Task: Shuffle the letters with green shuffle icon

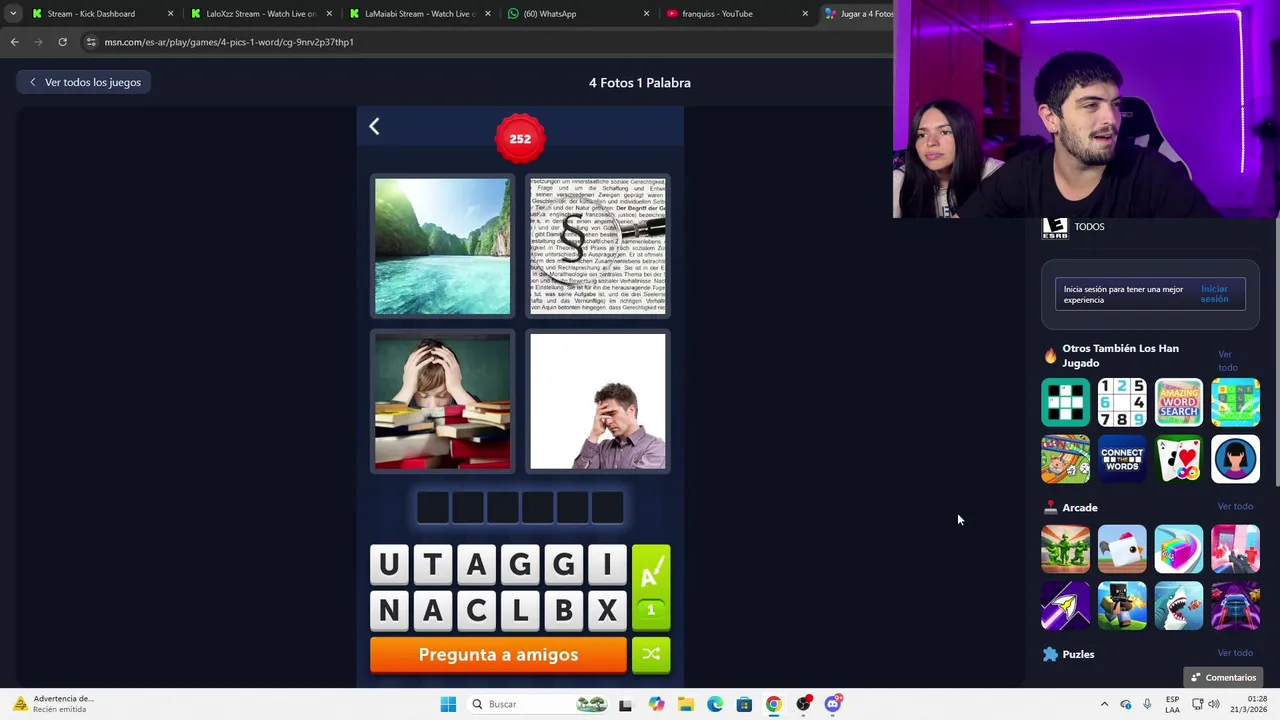Action: point(651,654)
